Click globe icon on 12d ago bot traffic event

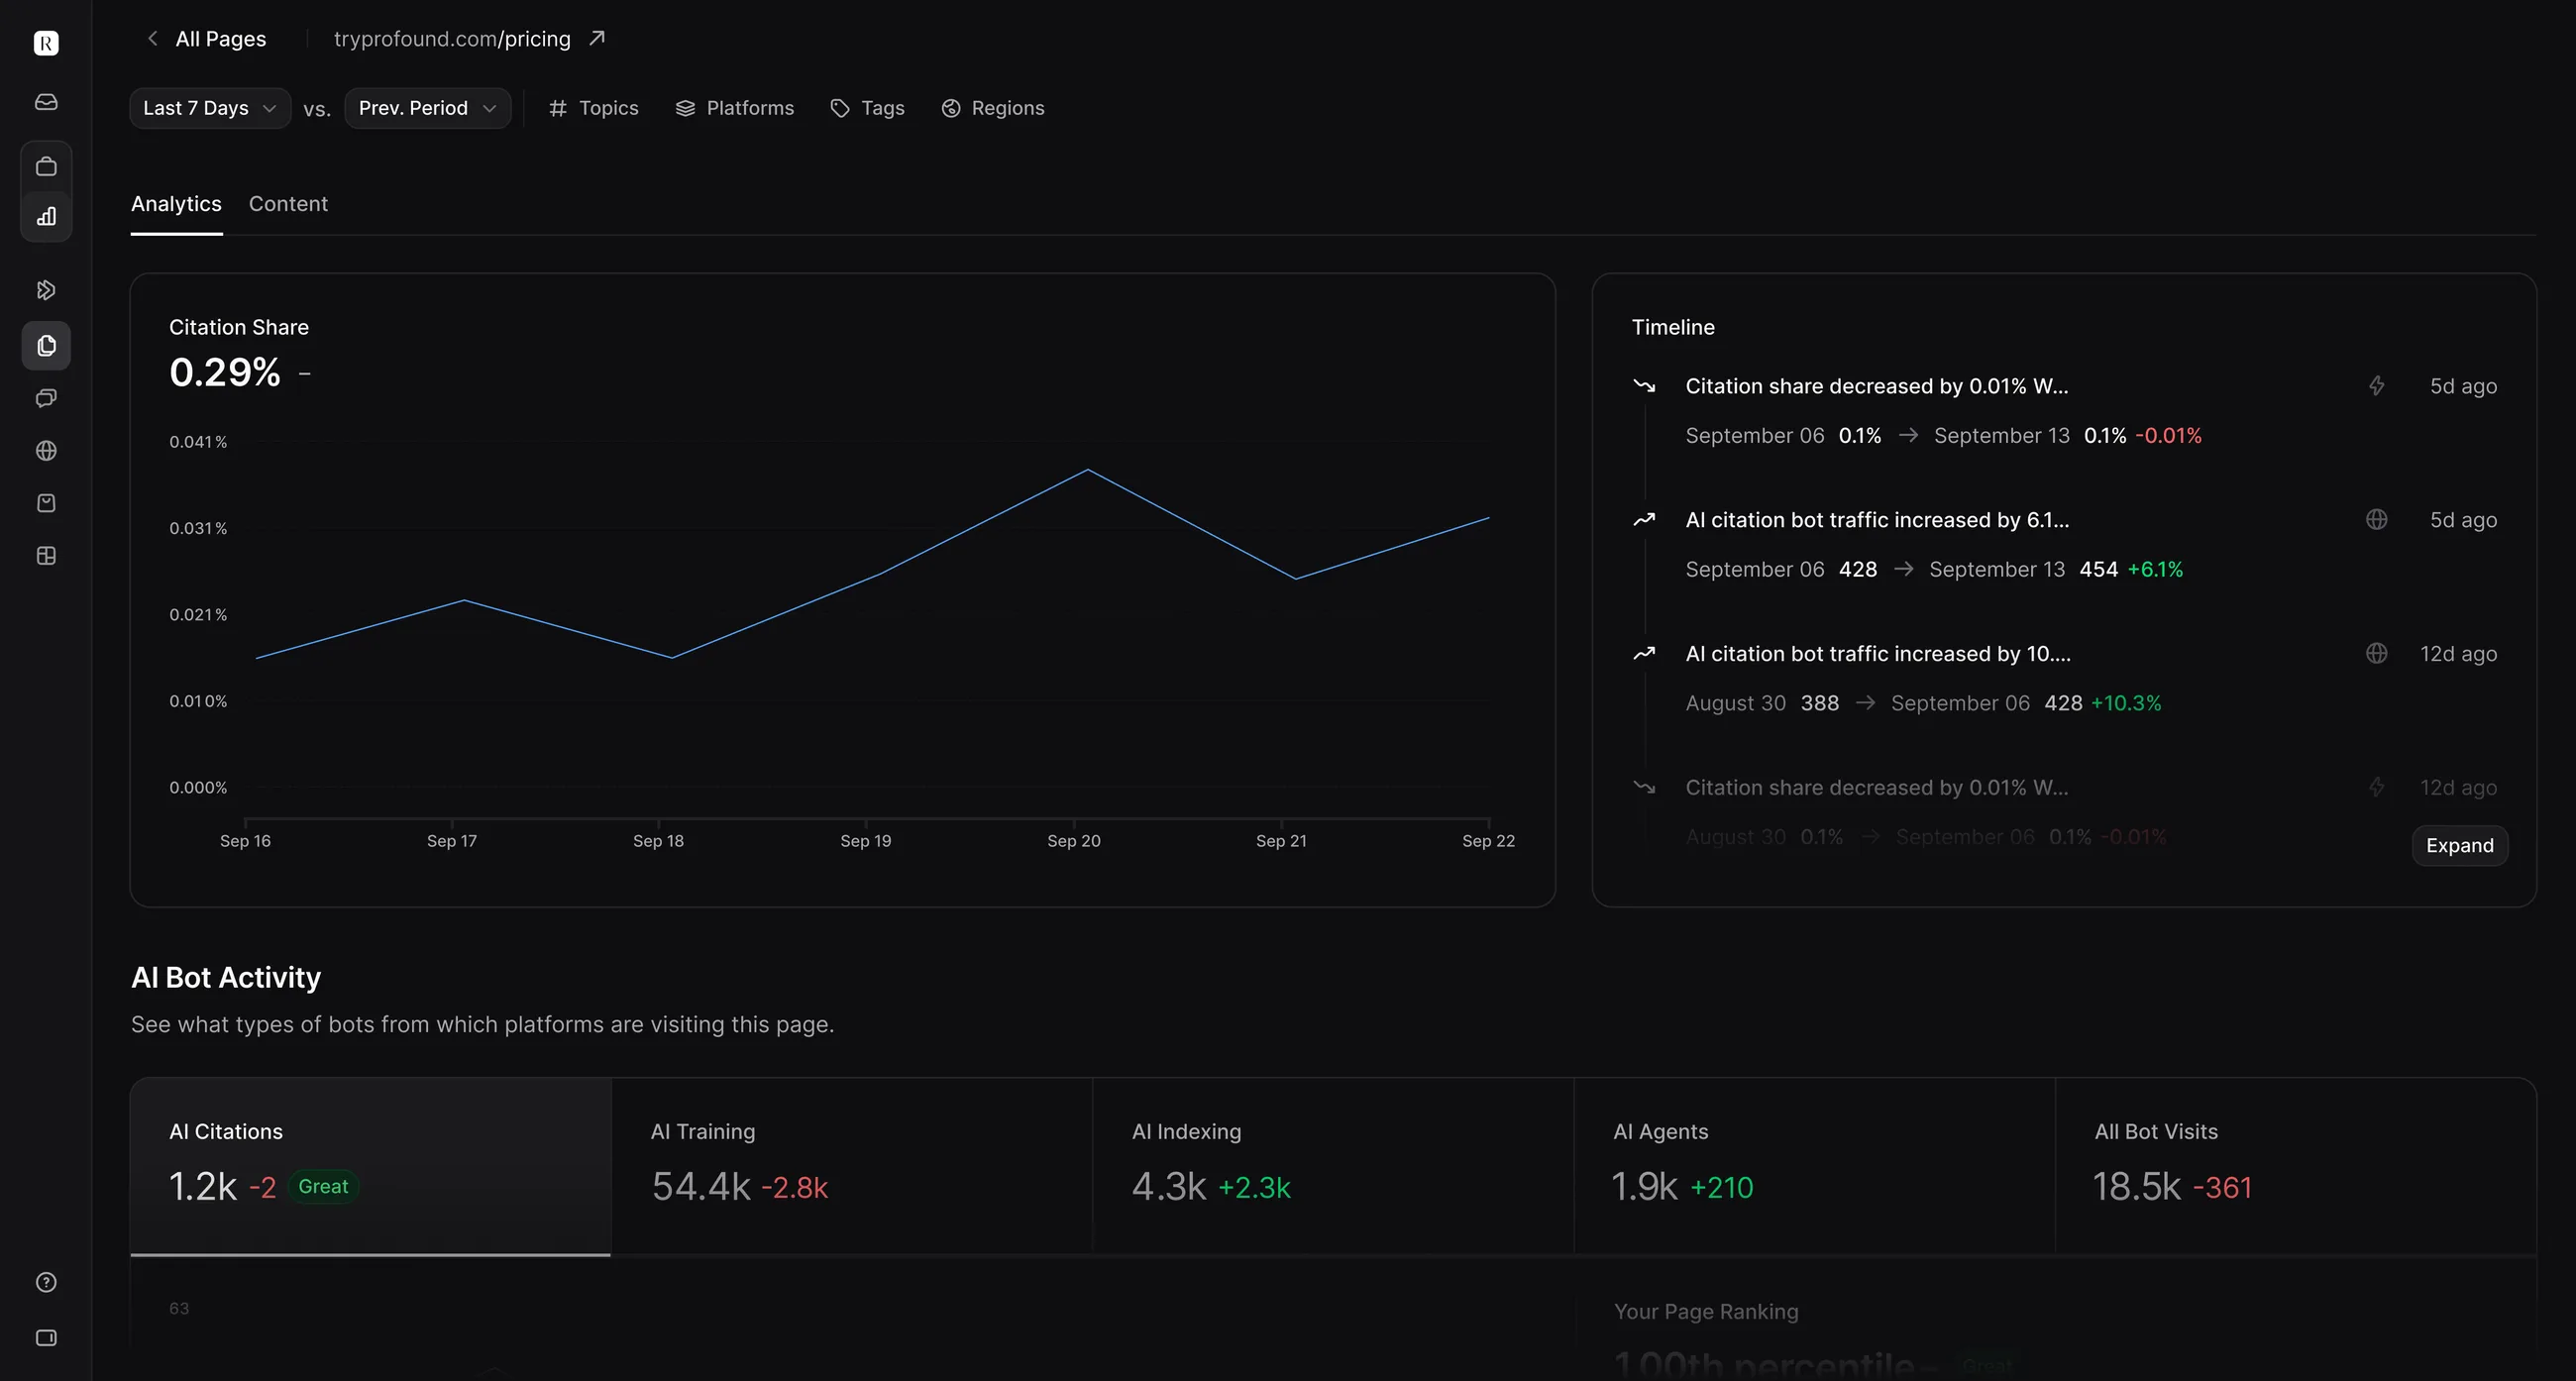[x=2377, y=653]
